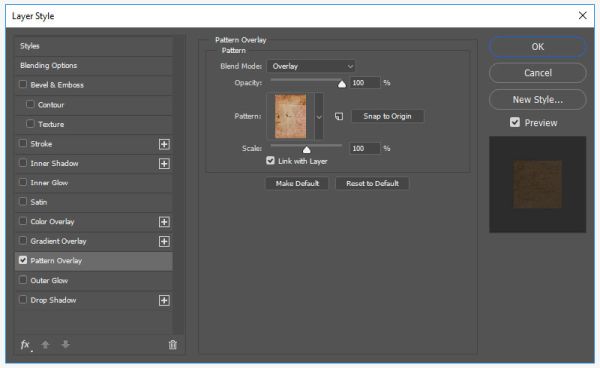Select the Outer Glow row label
The width and height of the screenshot is (600, 368).
[49, 281]
